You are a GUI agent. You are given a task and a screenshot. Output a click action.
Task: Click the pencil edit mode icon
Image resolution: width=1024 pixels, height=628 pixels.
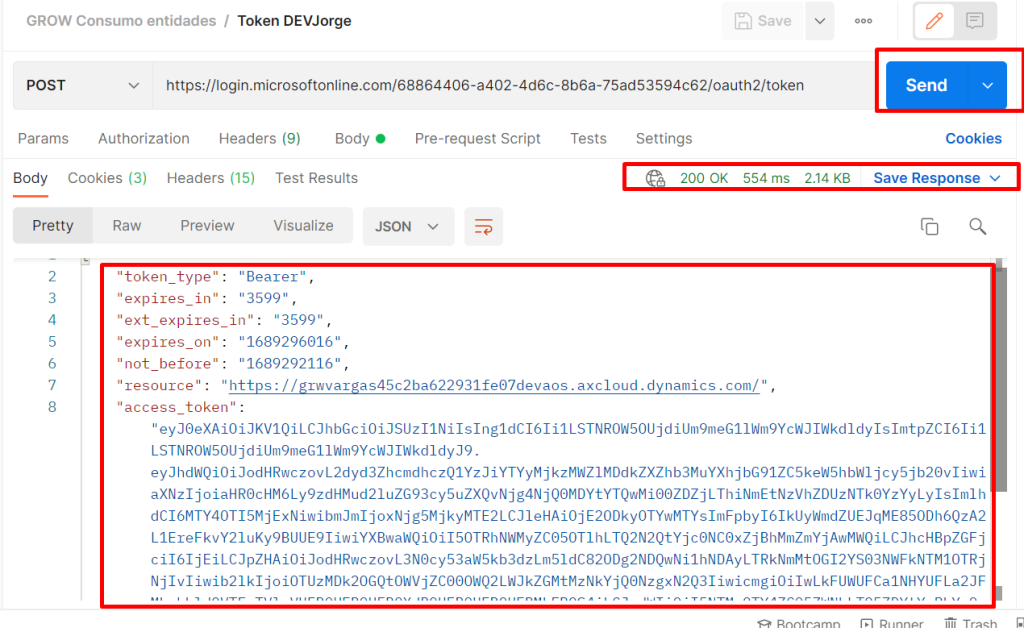click(x=935, y=21)
